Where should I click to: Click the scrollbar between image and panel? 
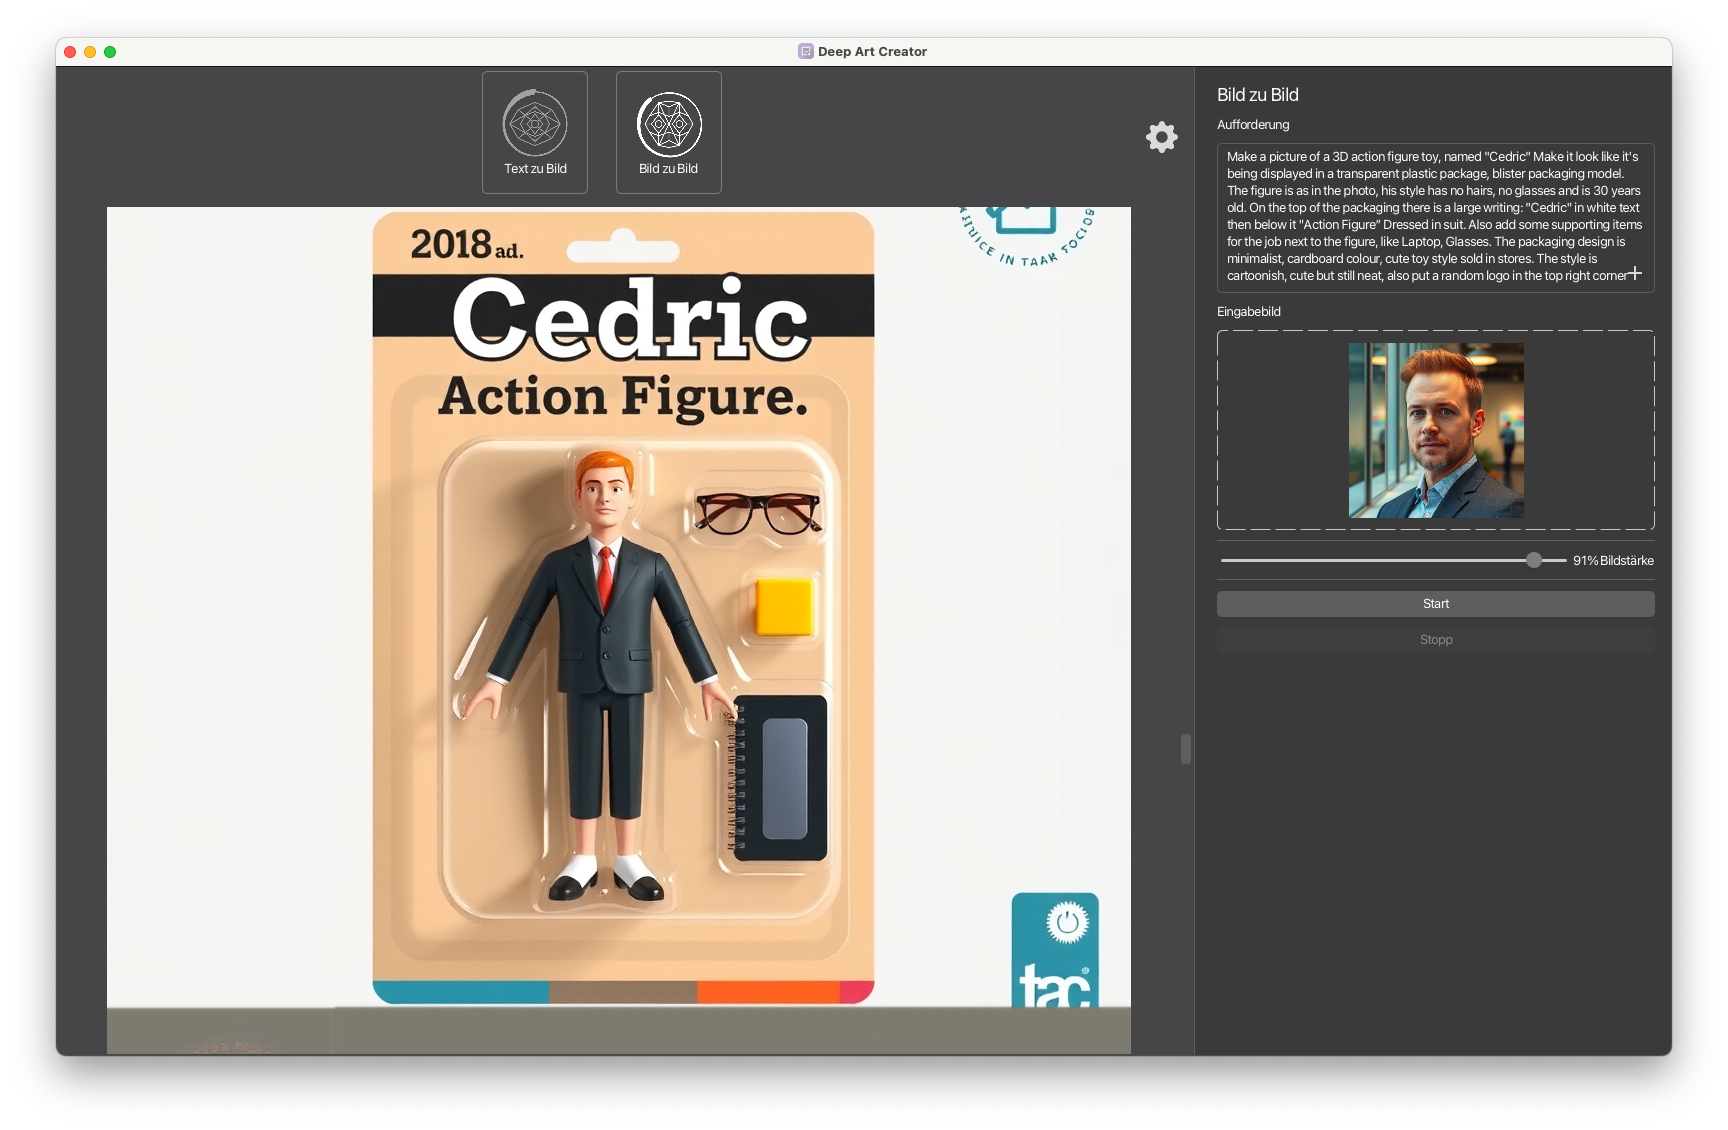point(1184,748)
